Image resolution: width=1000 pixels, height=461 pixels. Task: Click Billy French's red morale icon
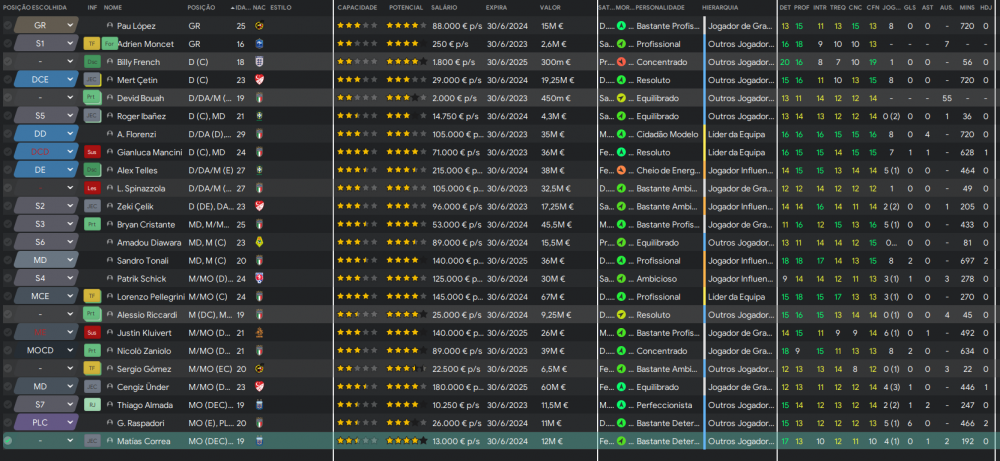(x=622, y=62)
